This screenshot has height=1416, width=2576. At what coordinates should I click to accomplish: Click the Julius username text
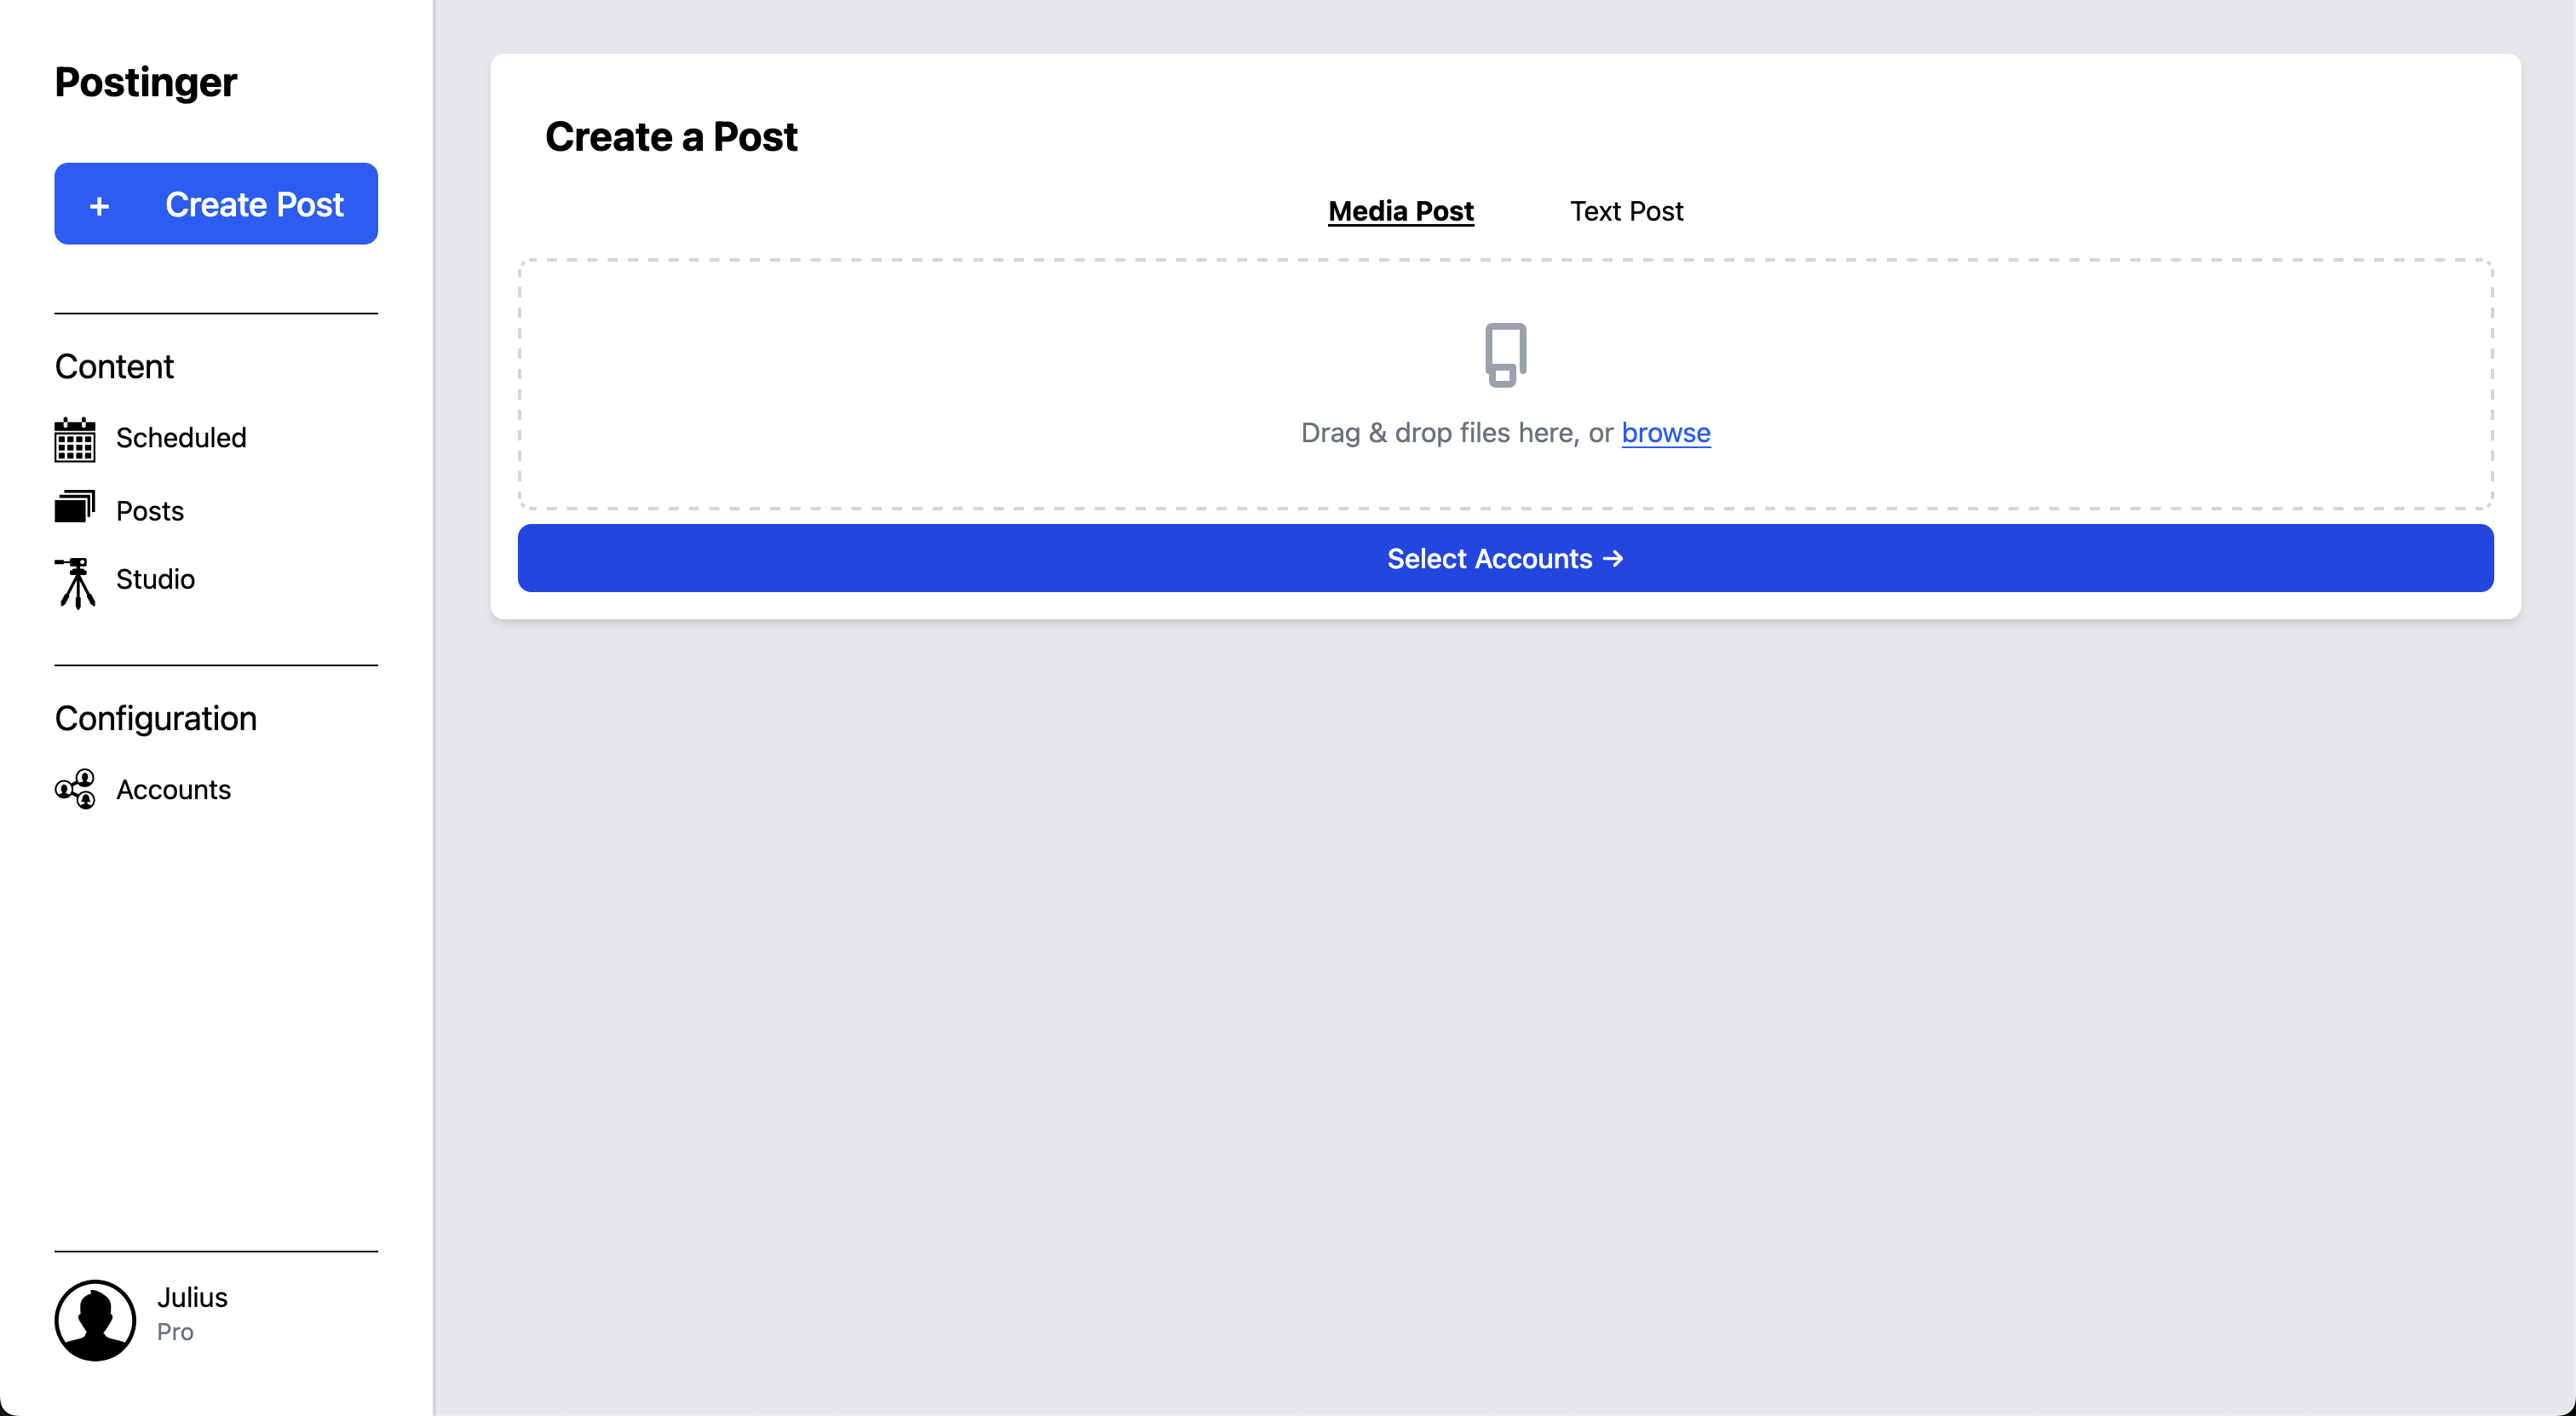click(192, 1297)
